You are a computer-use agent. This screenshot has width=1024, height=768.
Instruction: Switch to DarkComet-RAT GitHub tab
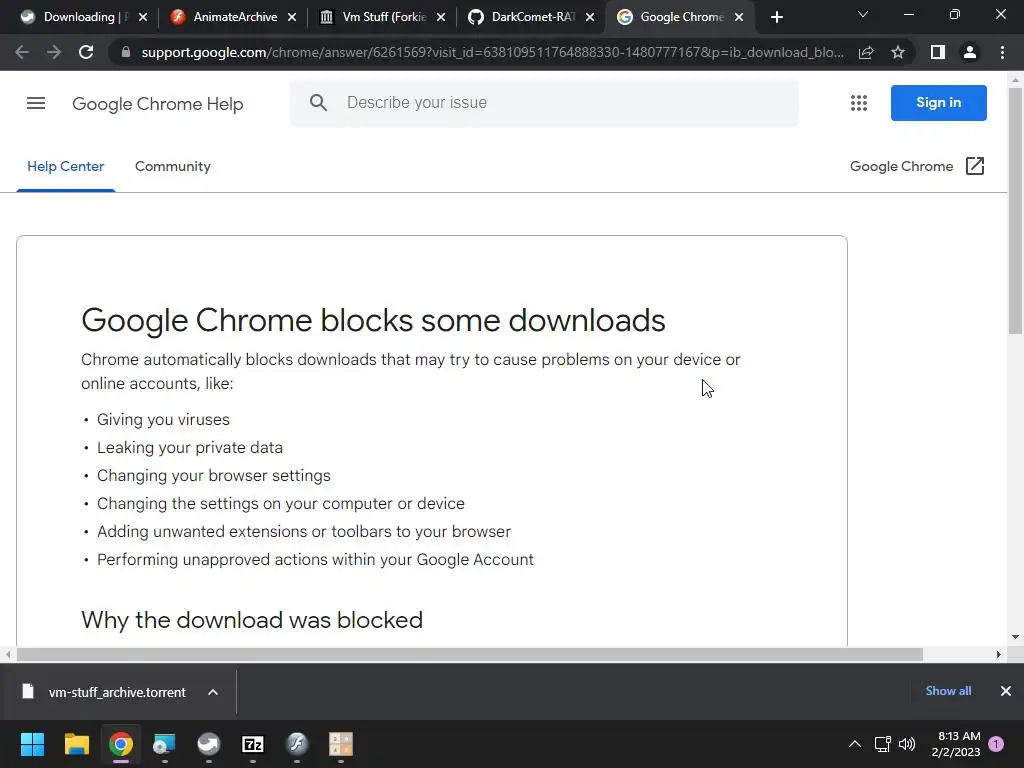tap(531, 17)
